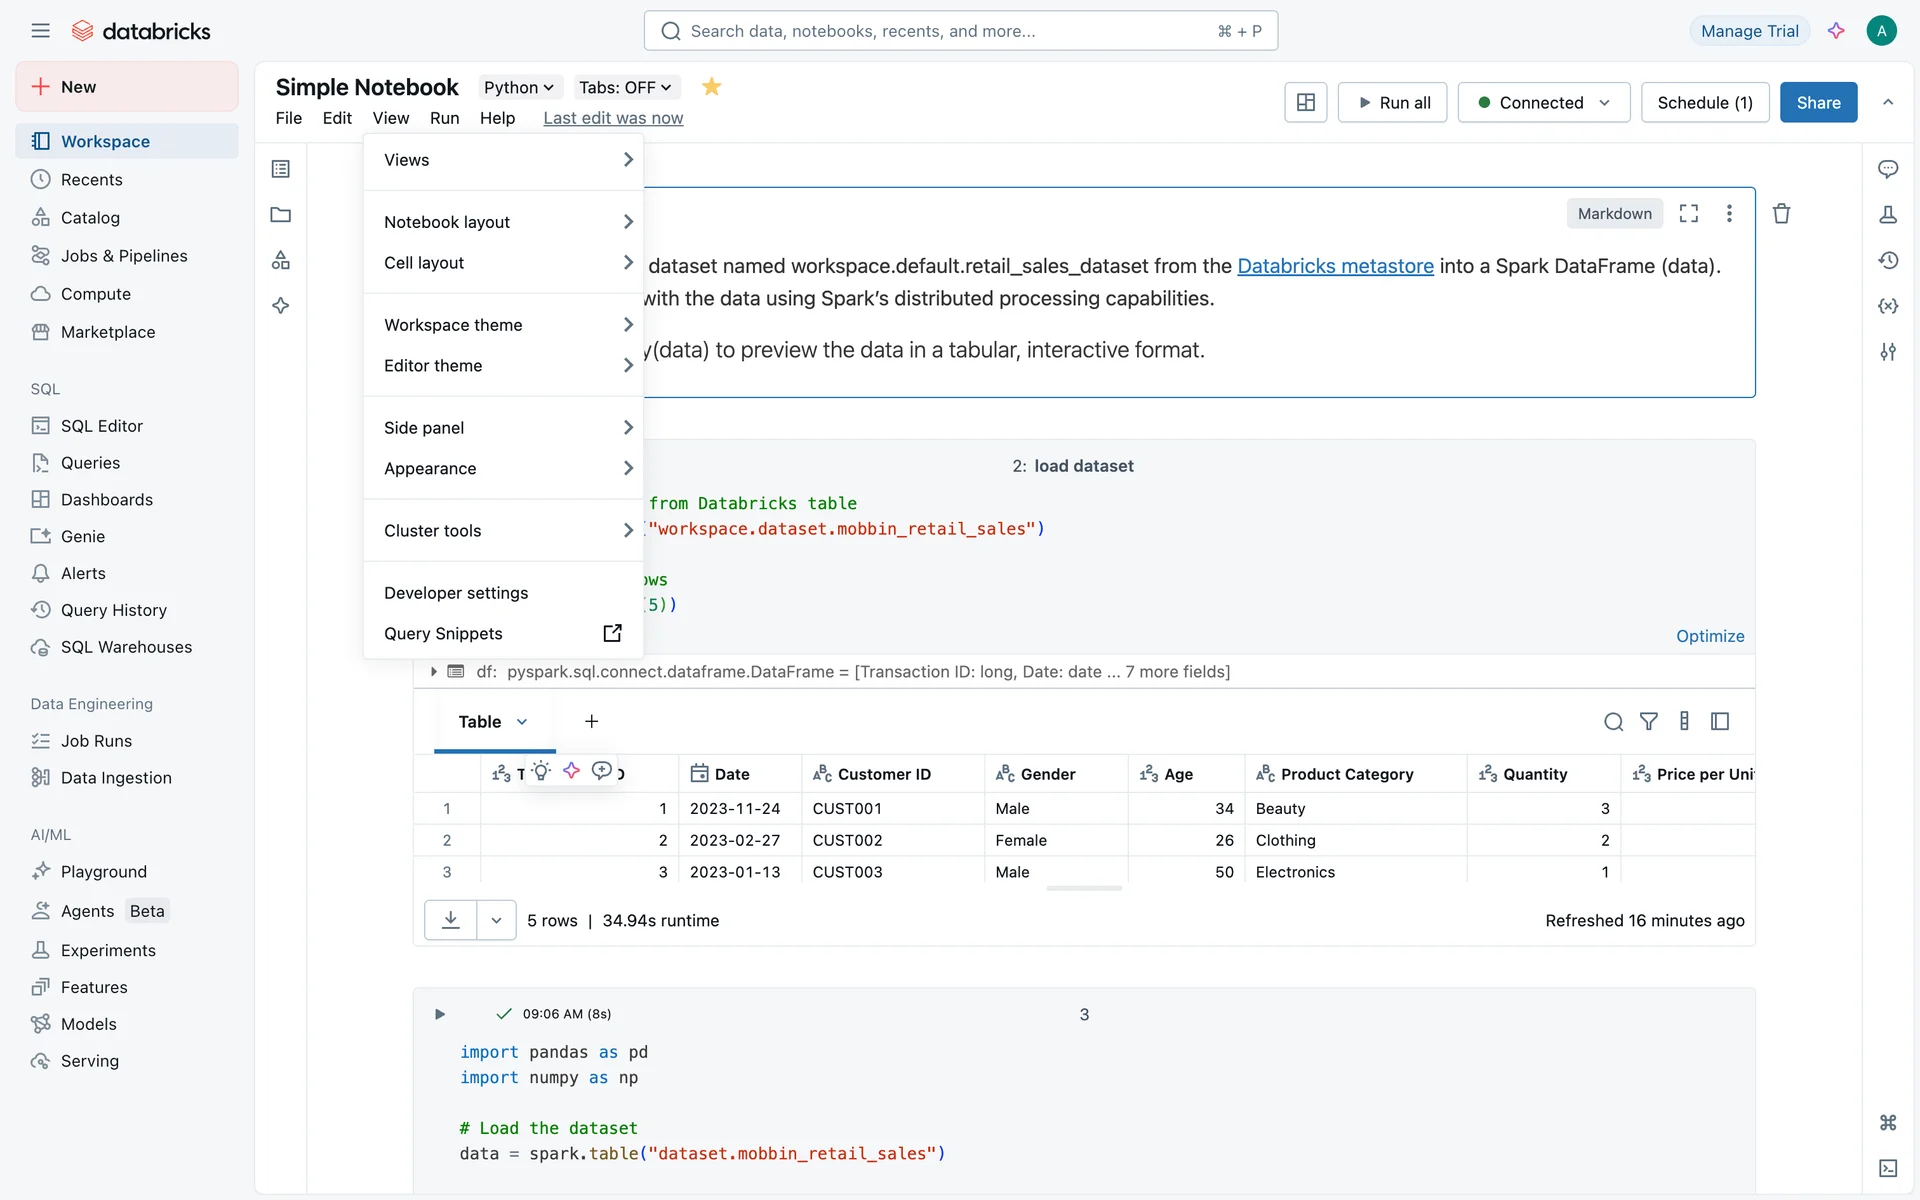The width and height of the screenshot is (1920, 1200).
Task: Open table of contents icon in left rail
Action: 281,169
